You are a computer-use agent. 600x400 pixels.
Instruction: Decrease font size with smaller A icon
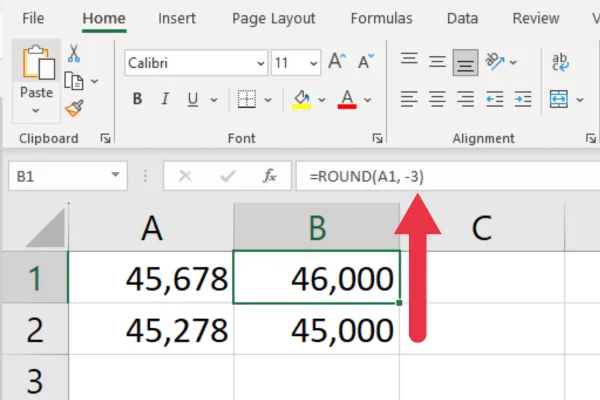pyautogui.click(x=366, y=61)
